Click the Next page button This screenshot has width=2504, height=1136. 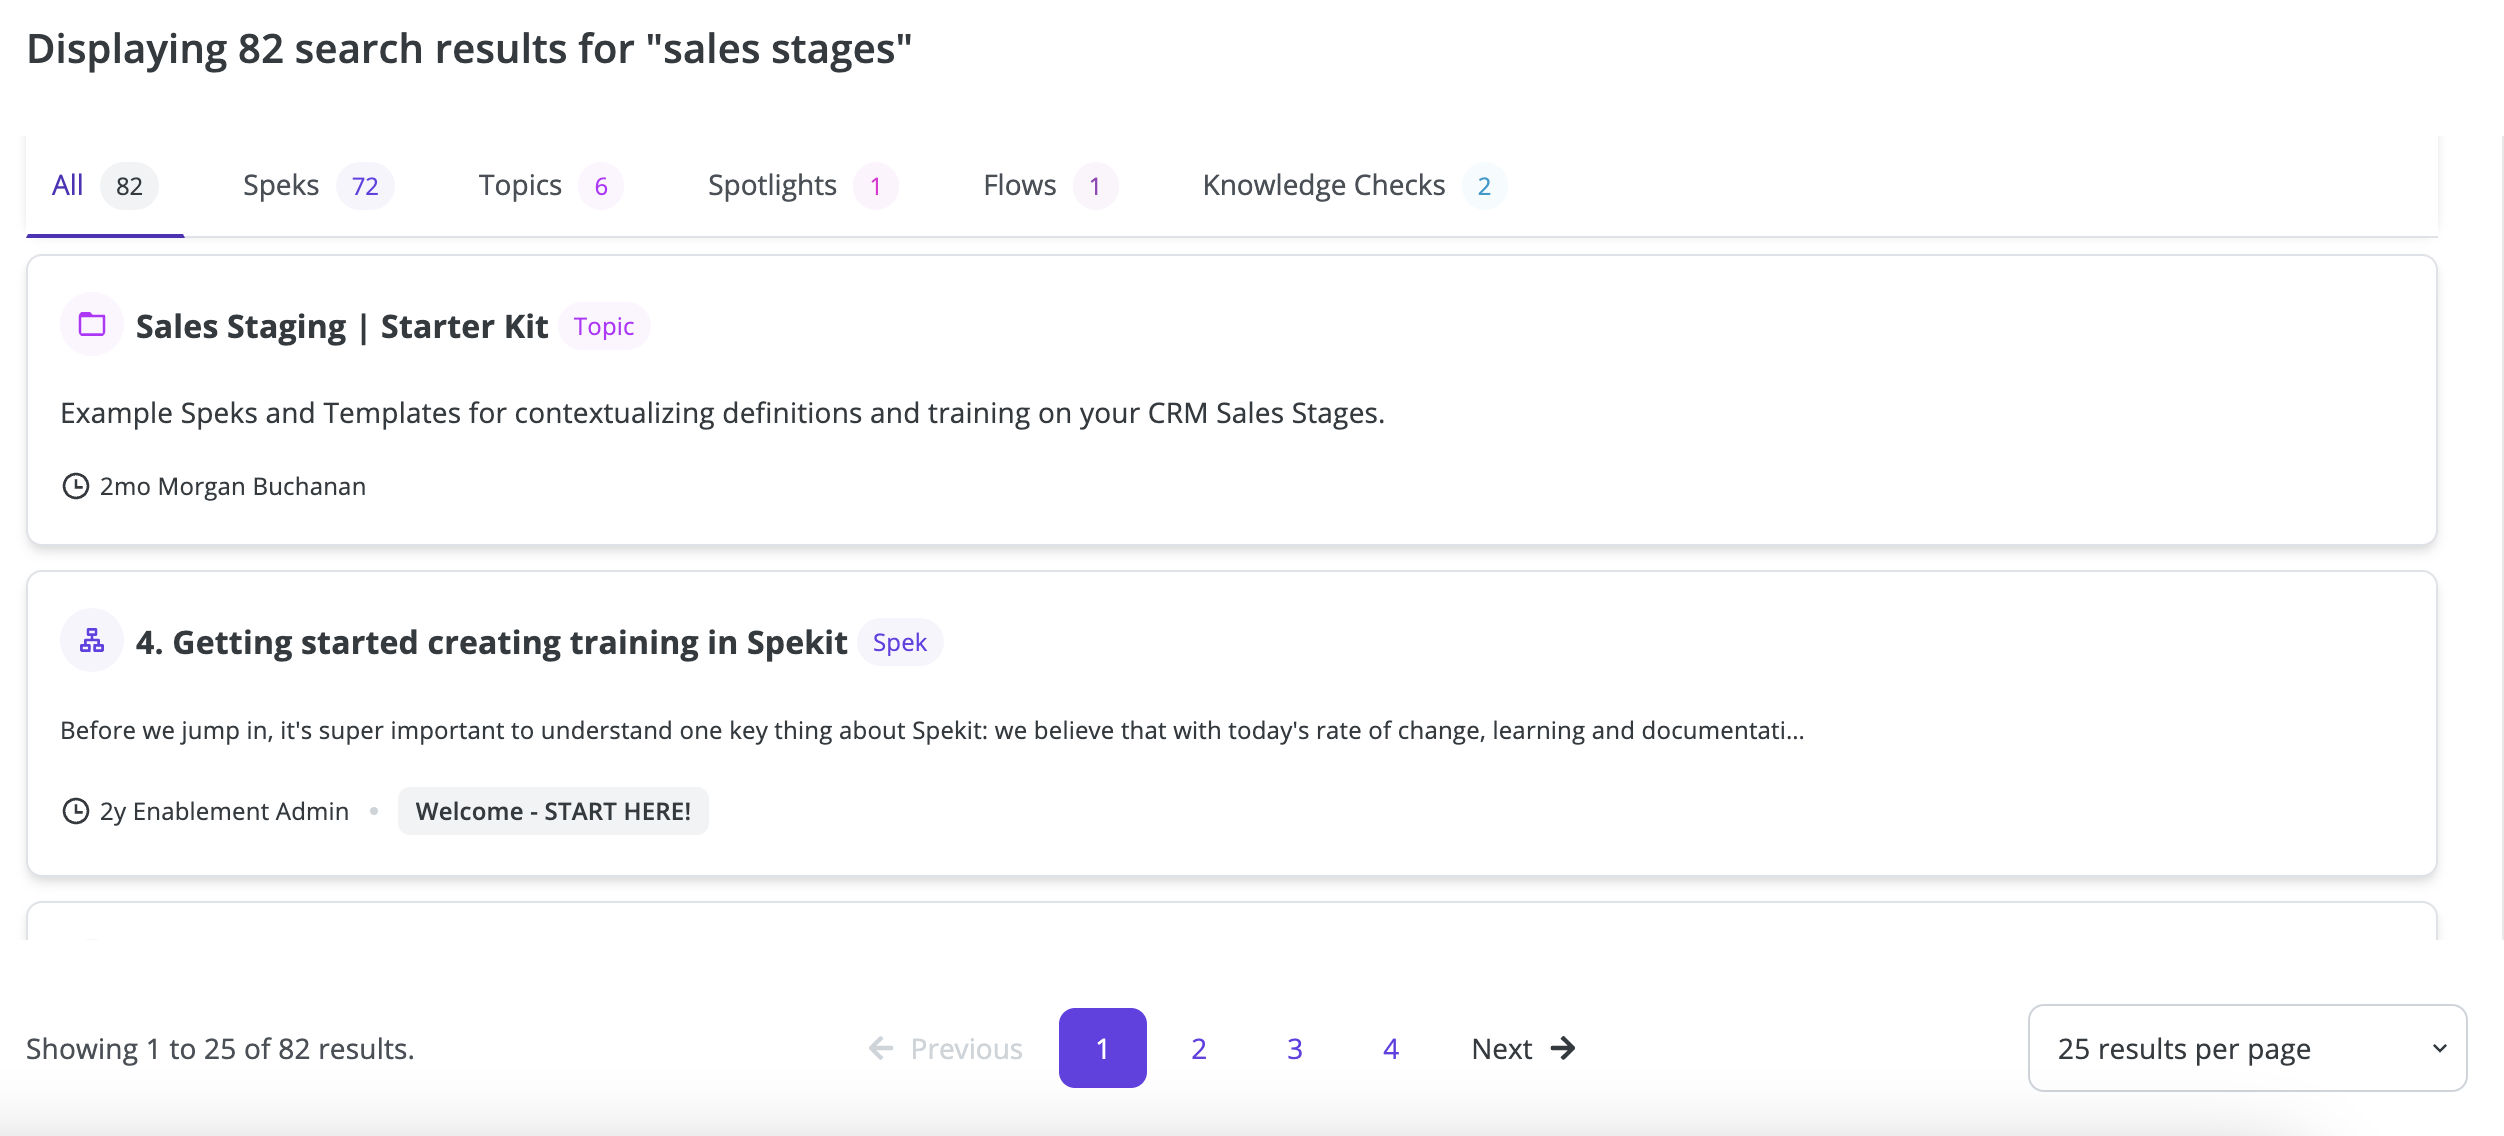click(1524, 1048)
